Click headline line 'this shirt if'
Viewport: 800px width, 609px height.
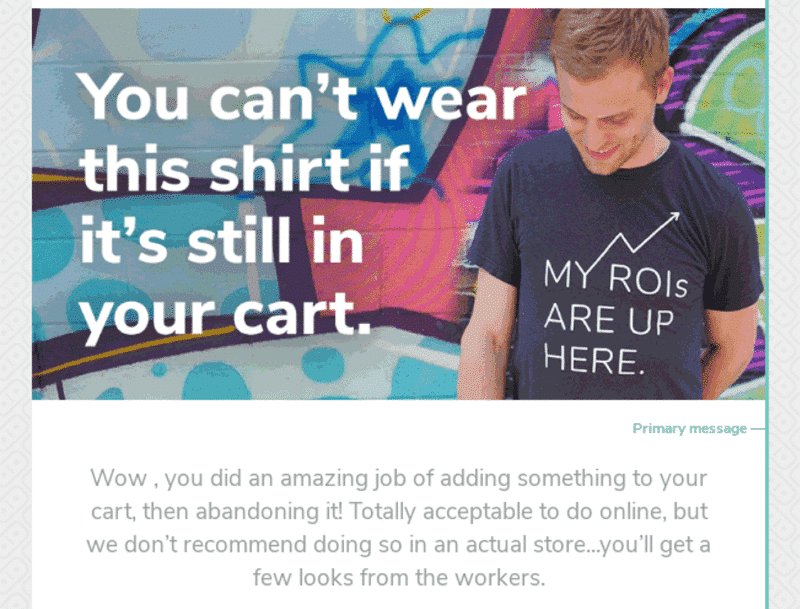[x=245, y=168]
